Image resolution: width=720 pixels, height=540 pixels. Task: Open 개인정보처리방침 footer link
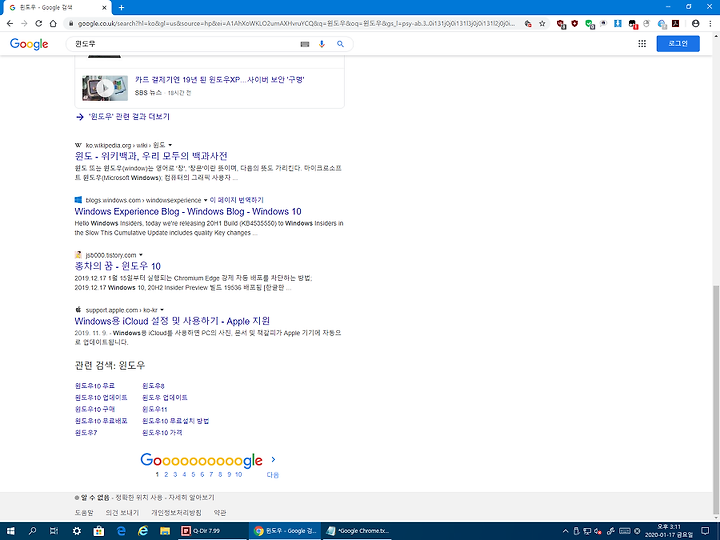176,513
